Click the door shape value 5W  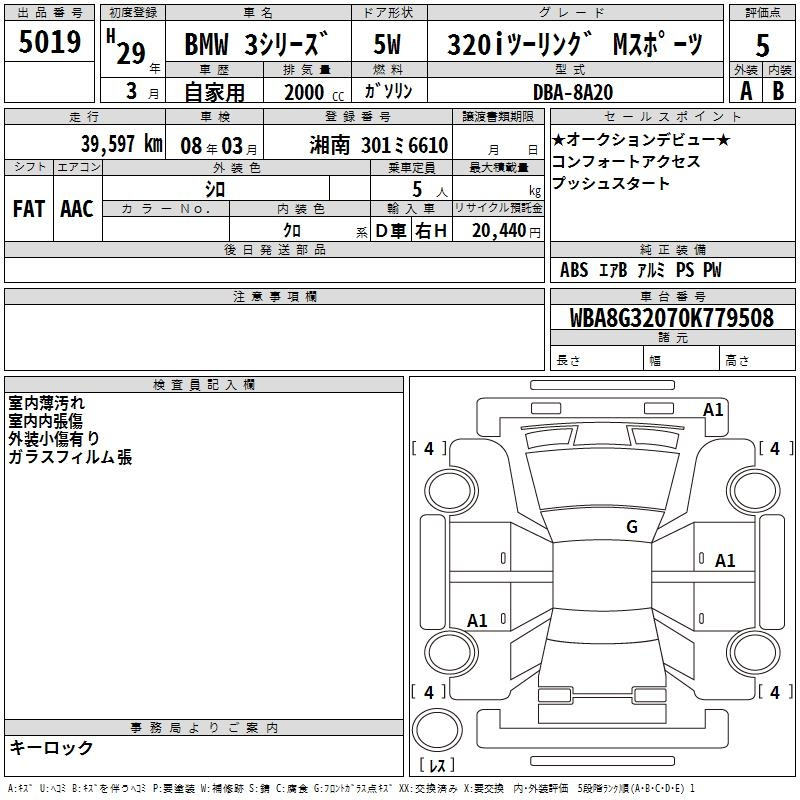[388, 44]
